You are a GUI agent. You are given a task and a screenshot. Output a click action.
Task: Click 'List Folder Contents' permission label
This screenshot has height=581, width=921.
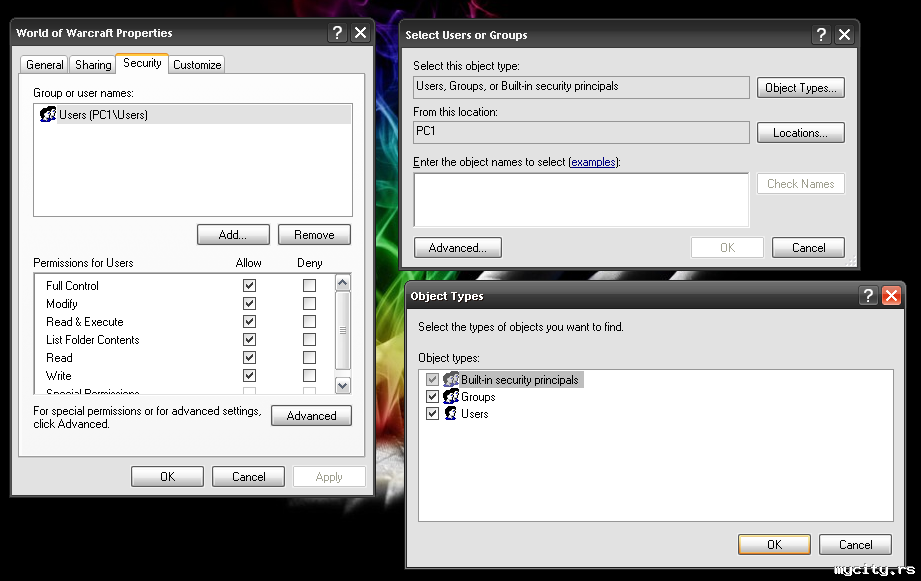pyautogui.click(x=93, y=340)
